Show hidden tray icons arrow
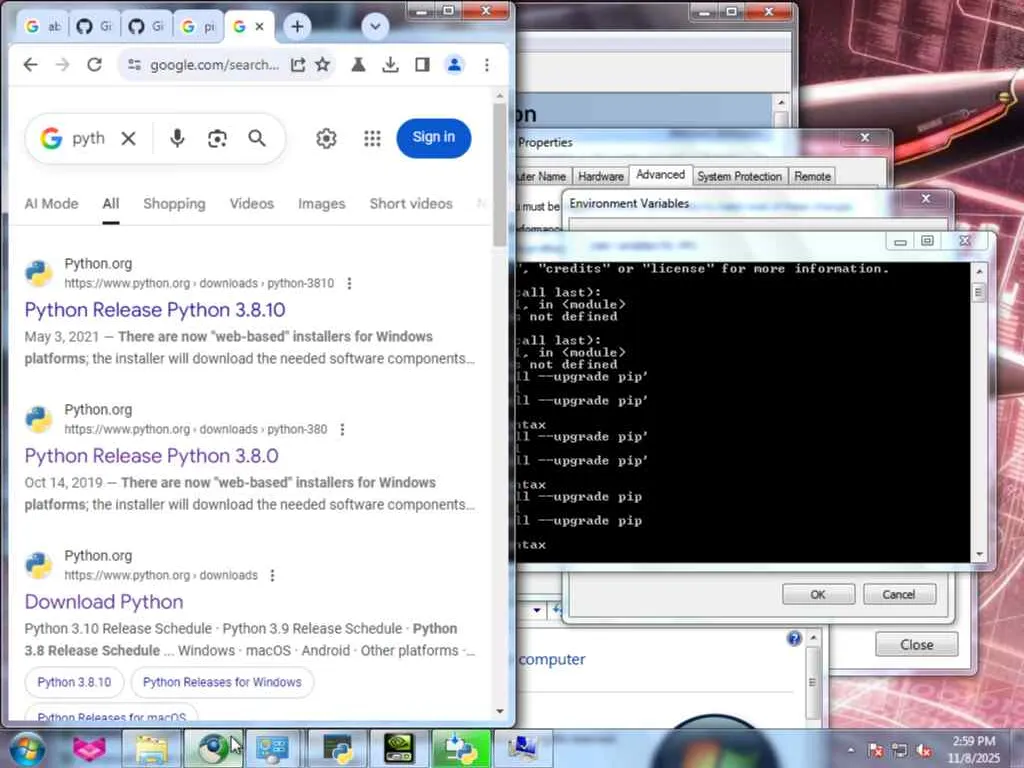The height and width of the screenshot is (768, 1024). point(851,750)
